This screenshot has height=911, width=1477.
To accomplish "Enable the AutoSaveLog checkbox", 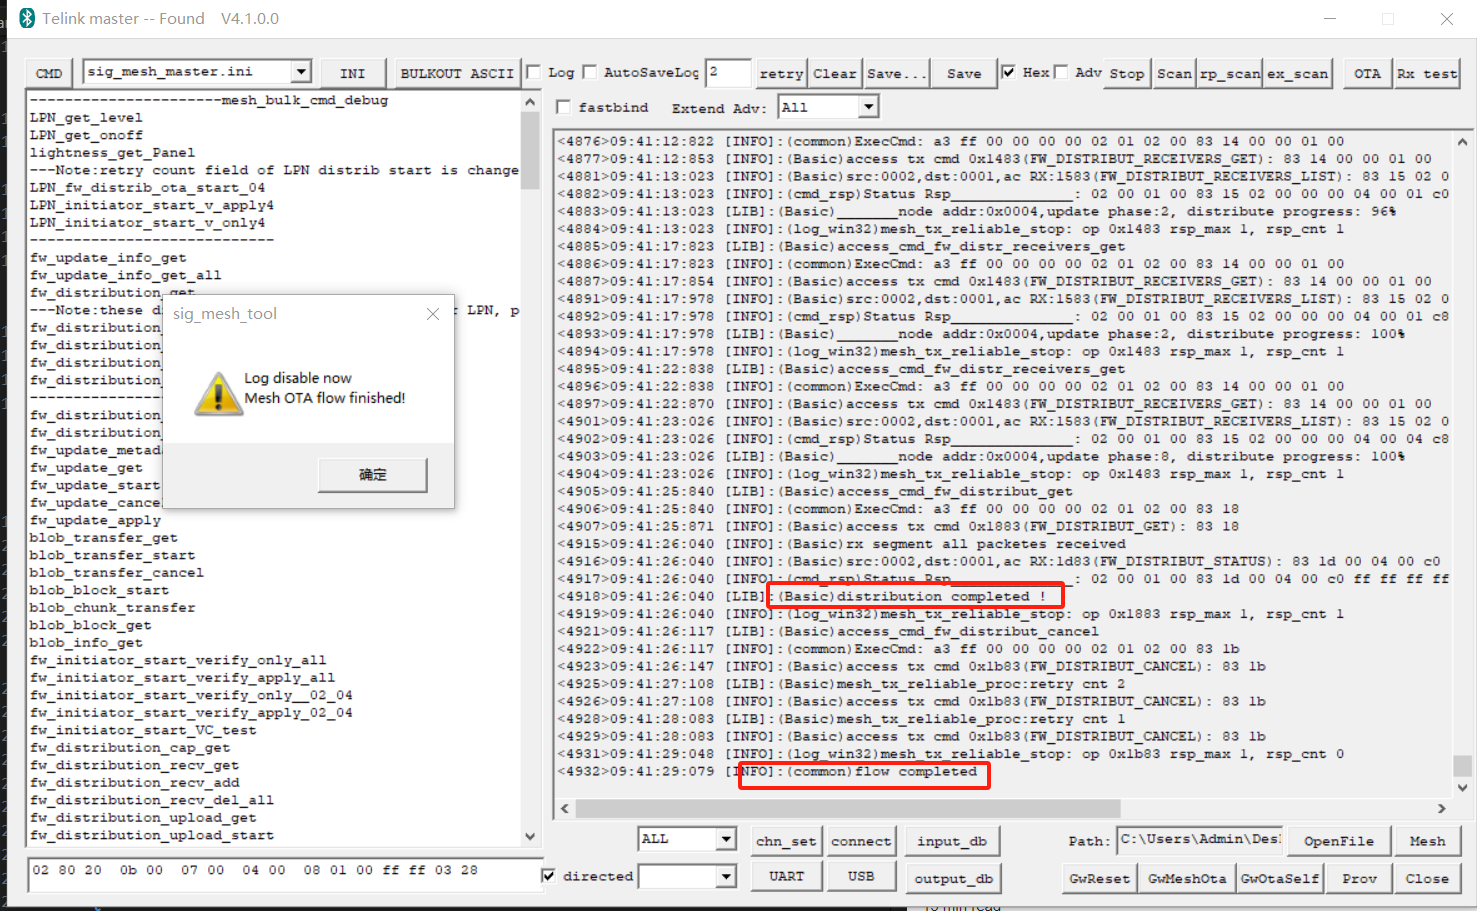I will point(590,72).
